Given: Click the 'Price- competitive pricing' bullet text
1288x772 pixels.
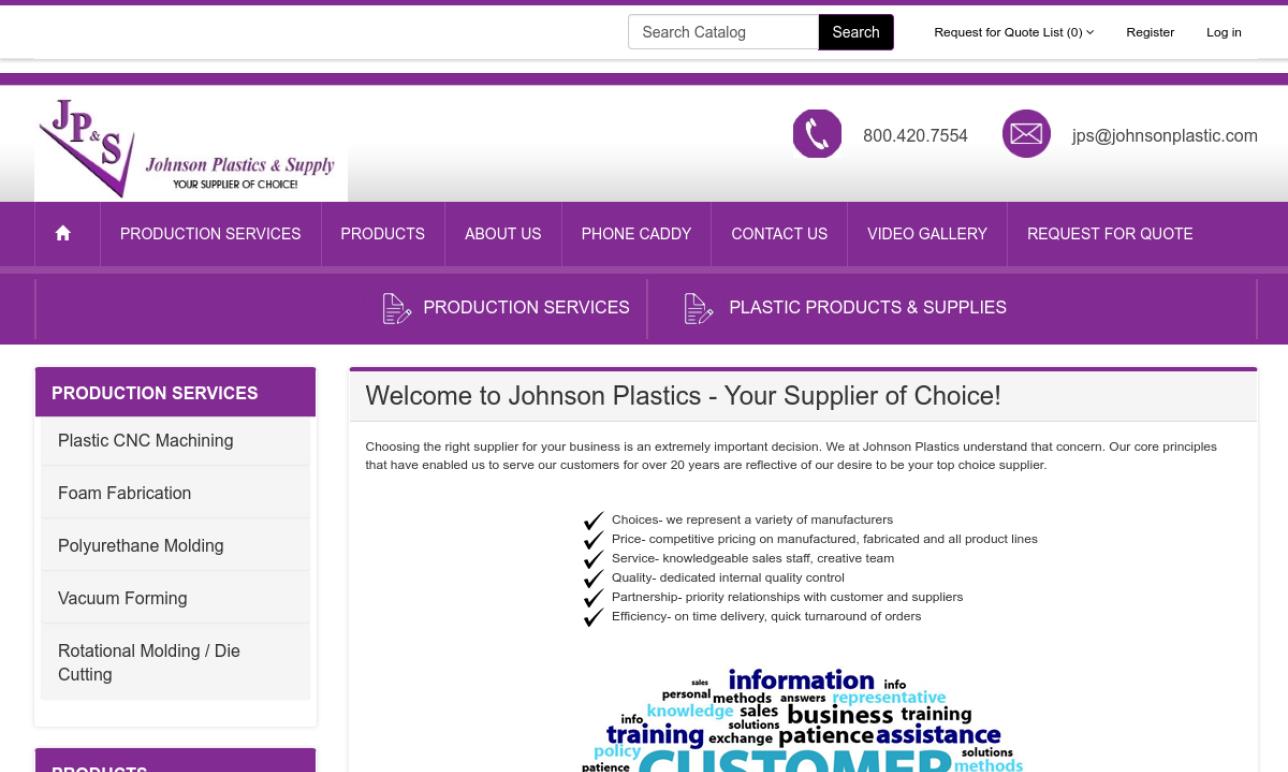Looking at the screenshot, I should pos(824,539).
